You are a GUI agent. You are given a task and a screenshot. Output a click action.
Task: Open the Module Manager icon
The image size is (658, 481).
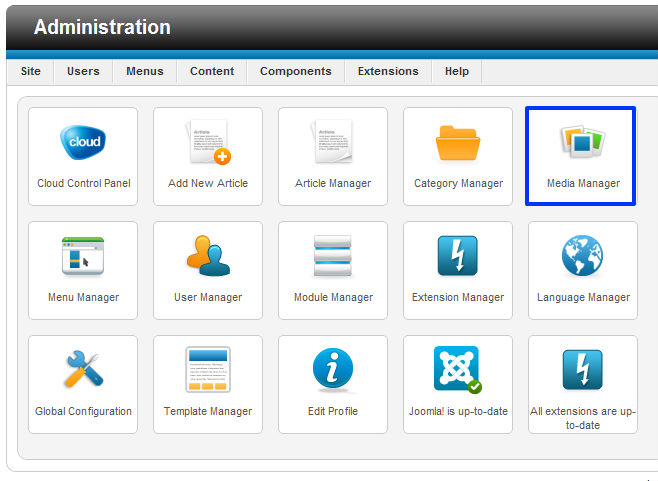tap(333, 256)
